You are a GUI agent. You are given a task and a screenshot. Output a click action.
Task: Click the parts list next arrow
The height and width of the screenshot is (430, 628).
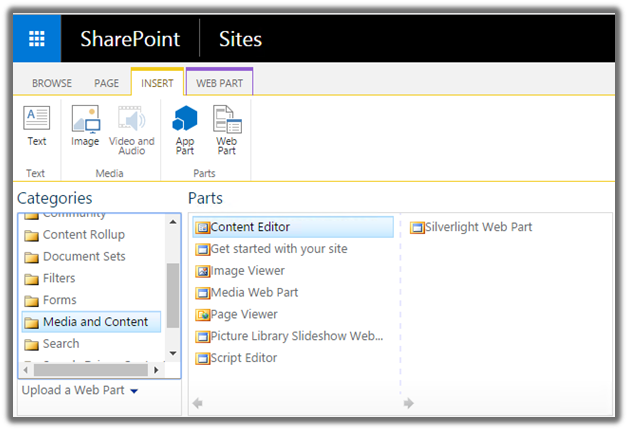pos(408,404)
